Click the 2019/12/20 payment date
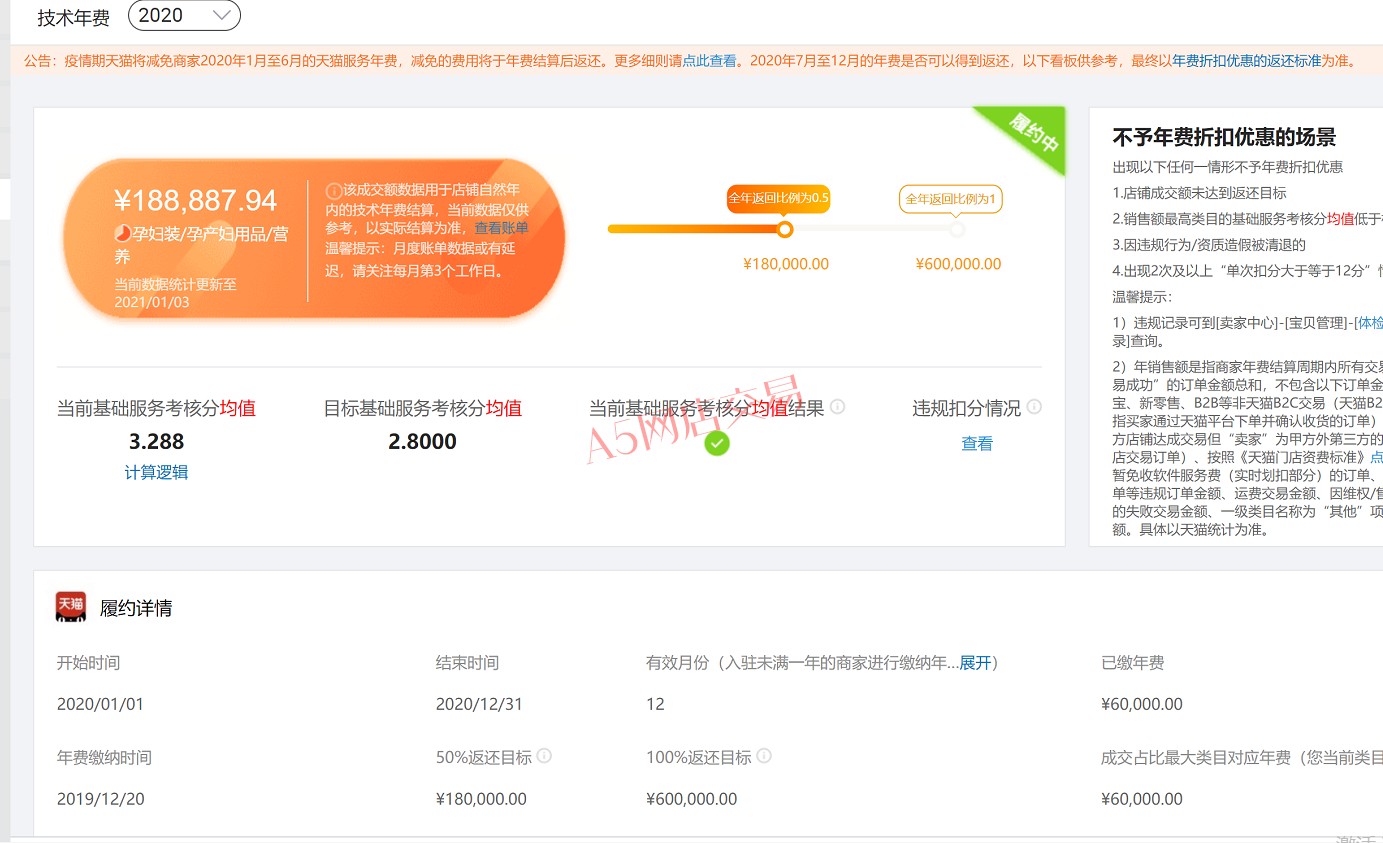 pyautogui.click(x=100, y=799)
